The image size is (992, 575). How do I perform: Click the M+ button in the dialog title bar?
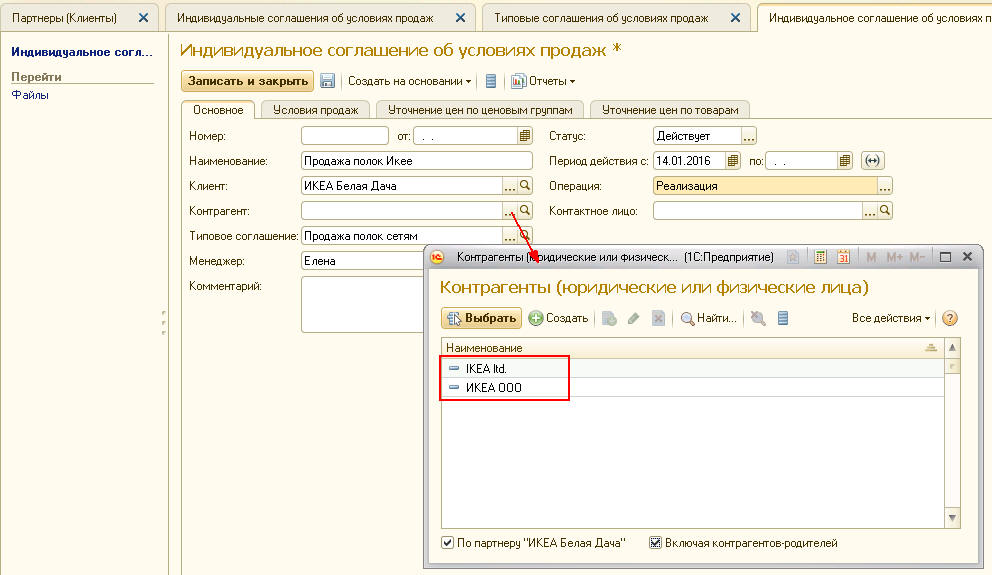coord(895,257)
